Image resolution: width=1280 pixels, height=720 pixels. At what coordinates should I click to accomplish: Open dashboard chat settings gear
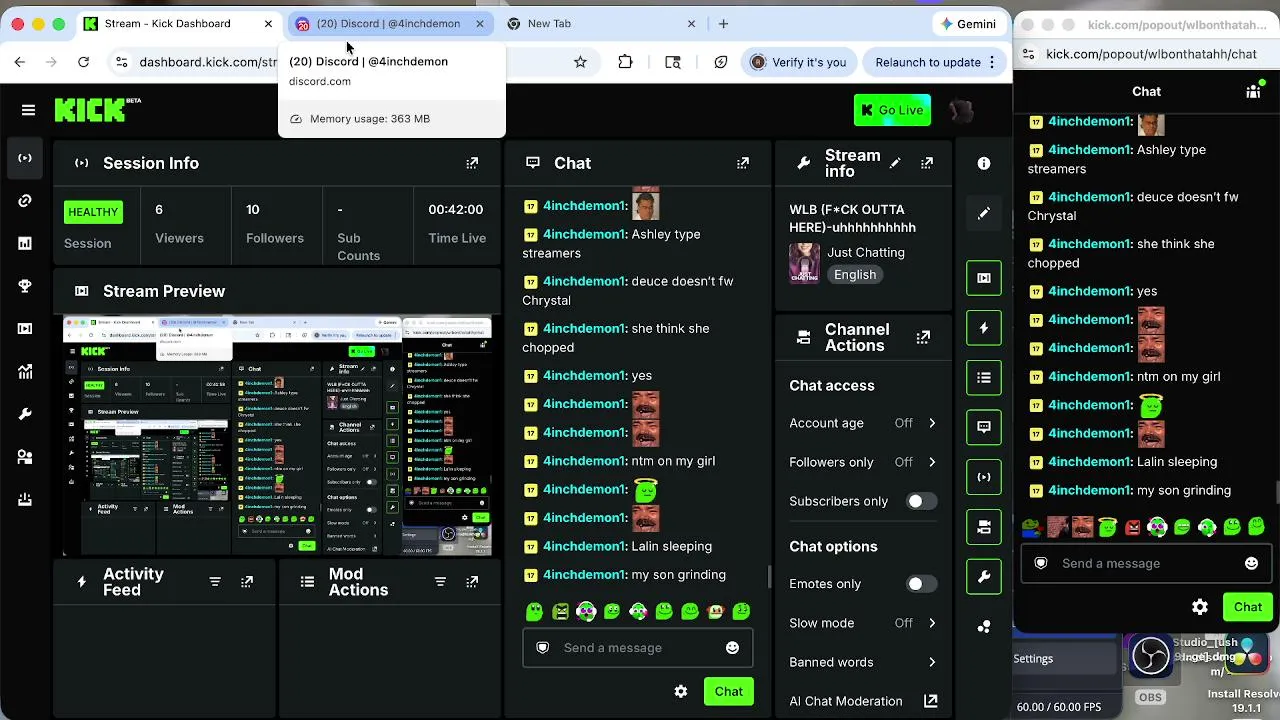(x=681, y=692)
